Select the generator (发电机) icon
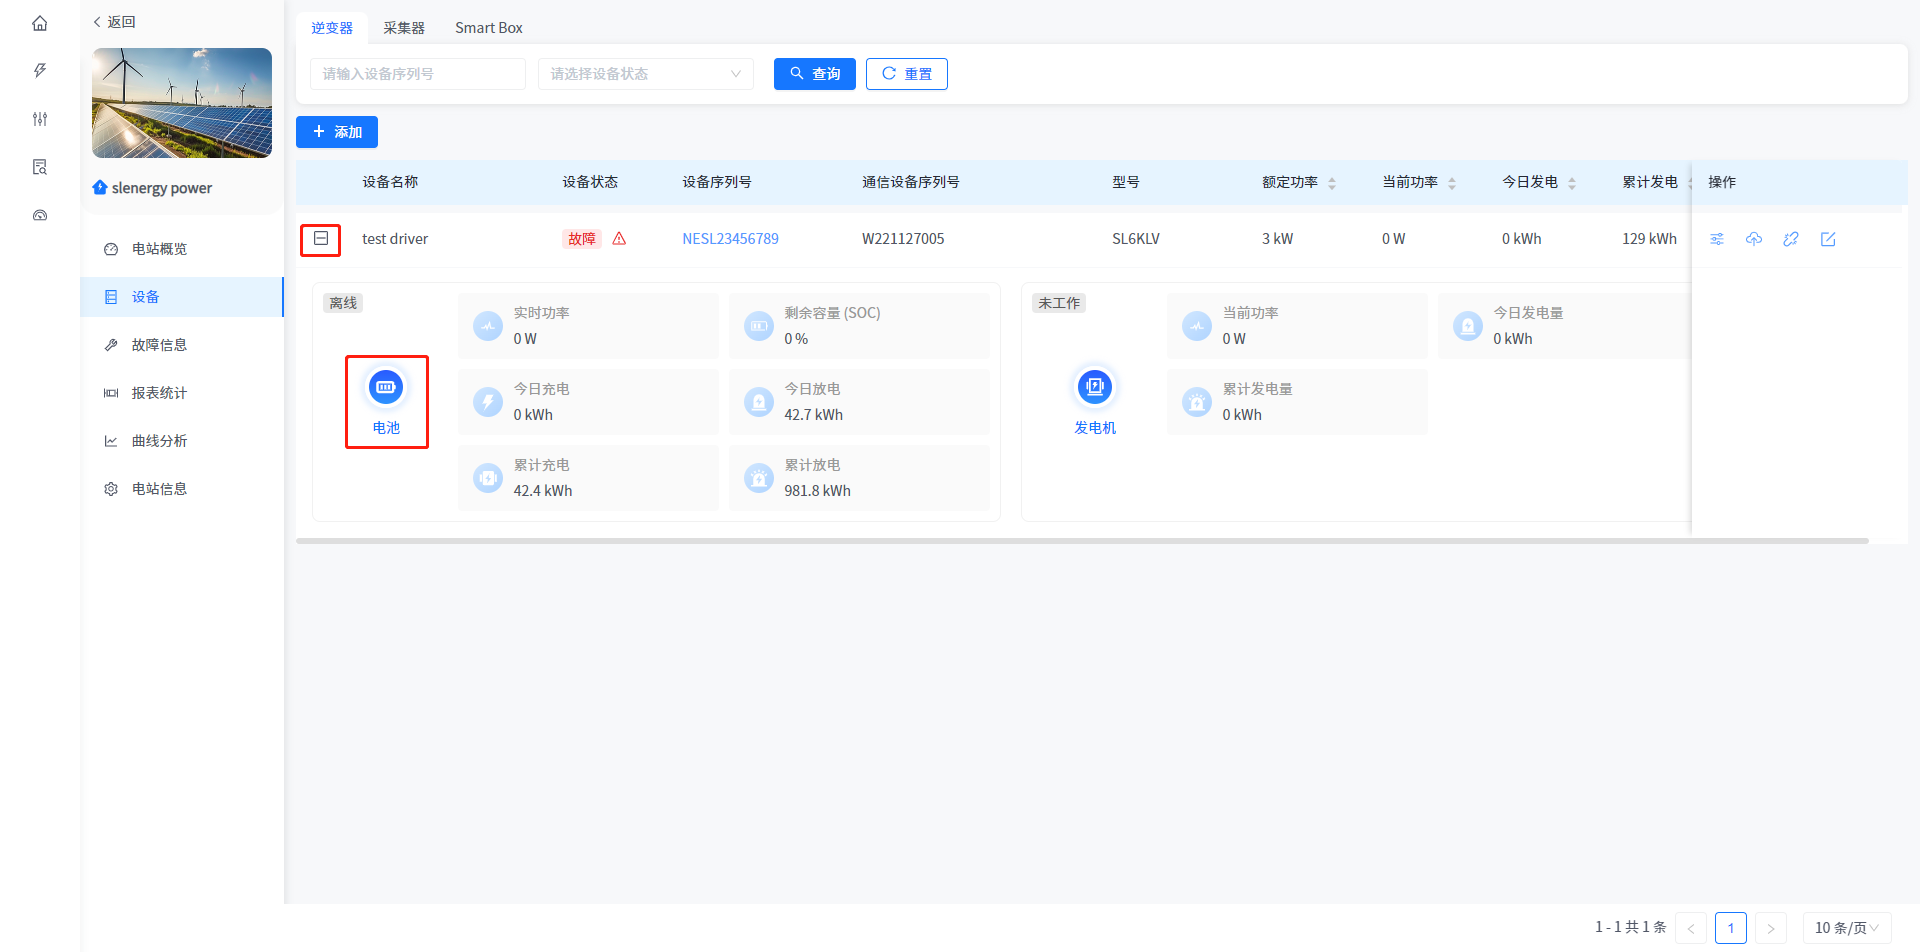Image resolution: width=1920 pixels, height=952 pixels. click(x=1095, y=388)
